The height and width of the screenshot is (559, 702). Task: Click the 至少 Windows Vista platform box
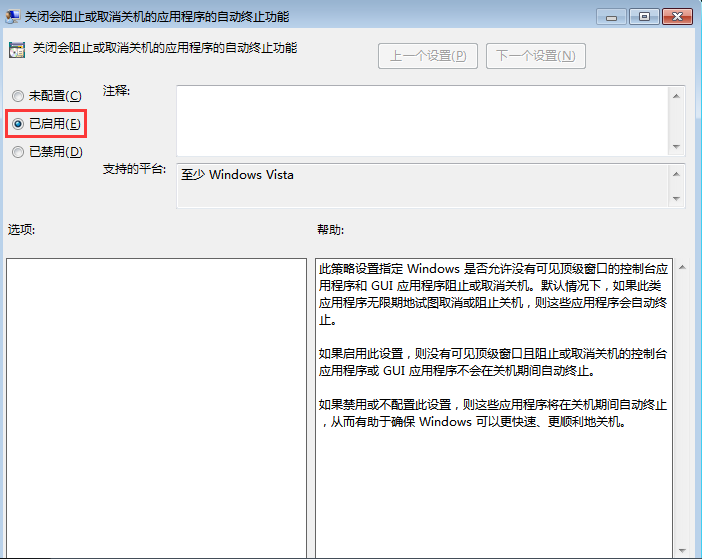[420, 186]
